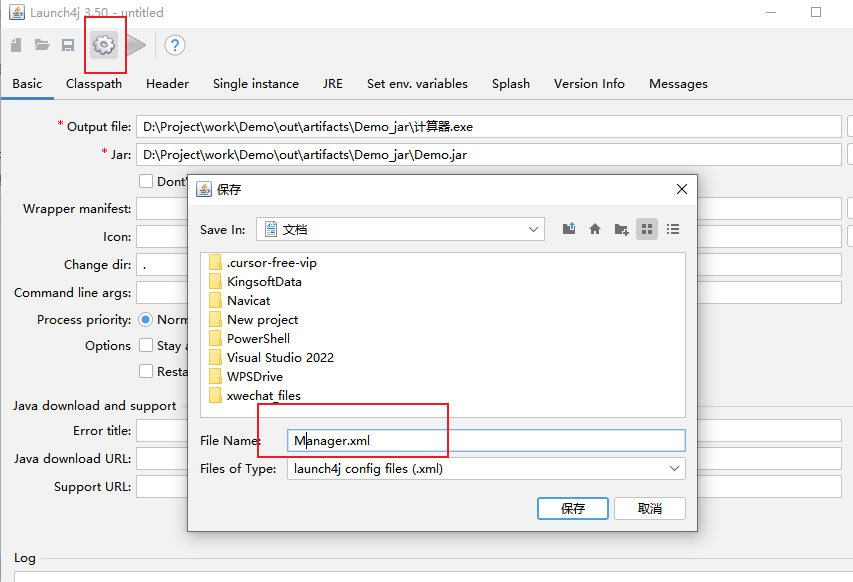The image size is (853, 582).
Task: Select the xwechat_files folder
Action: [255, 396]
